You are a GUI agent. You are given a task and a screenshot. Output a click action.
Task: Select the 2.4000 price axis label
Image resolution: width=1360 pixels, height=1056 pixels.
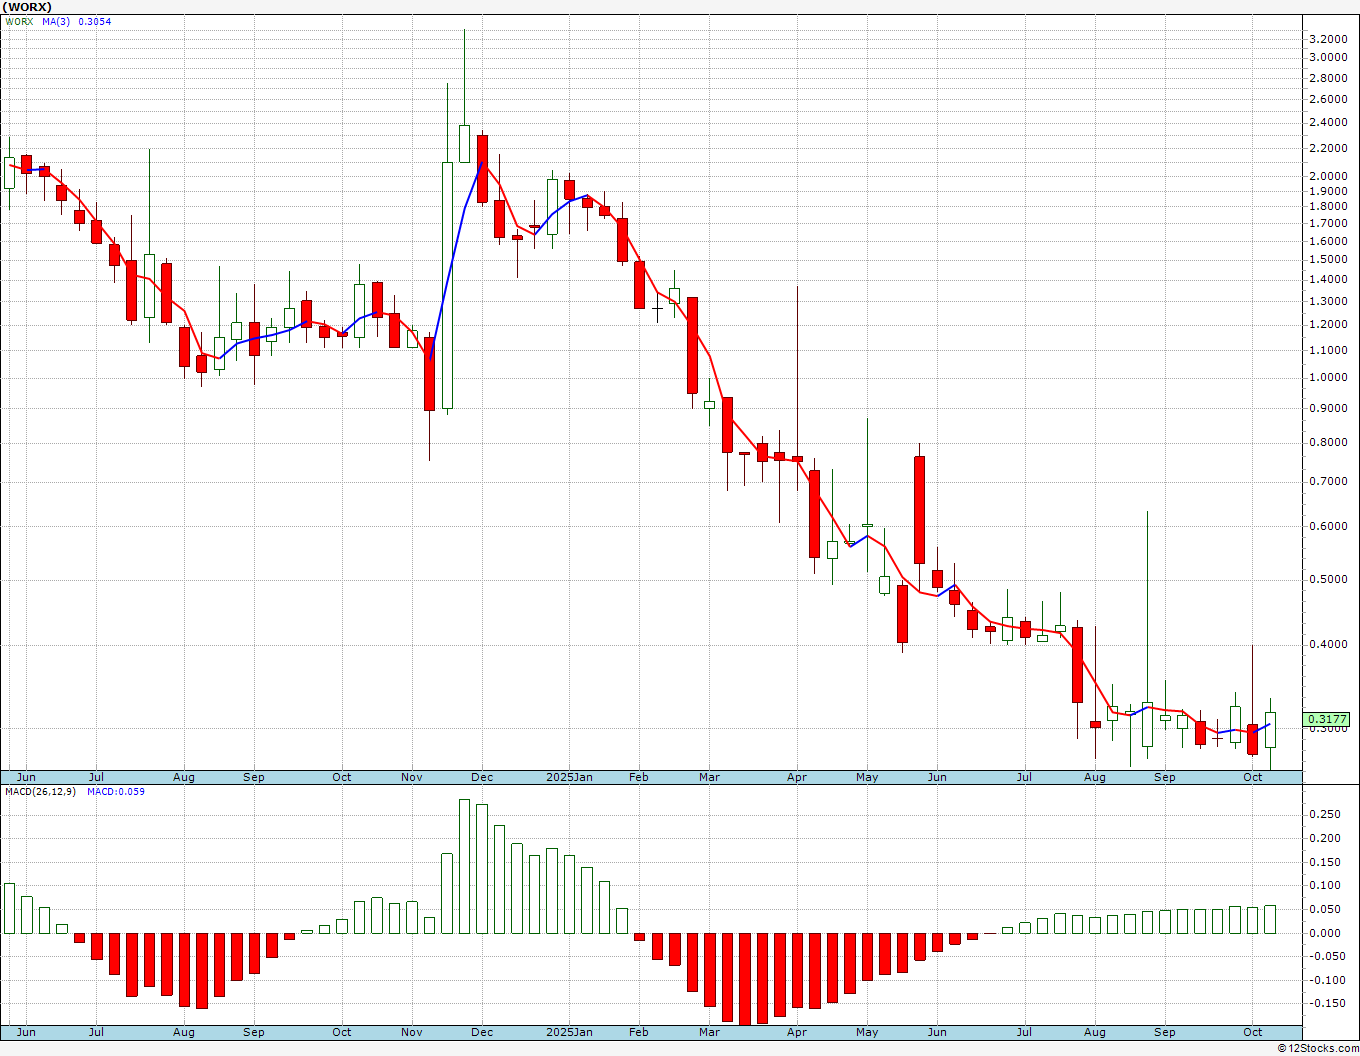[x=1327, y=122]
